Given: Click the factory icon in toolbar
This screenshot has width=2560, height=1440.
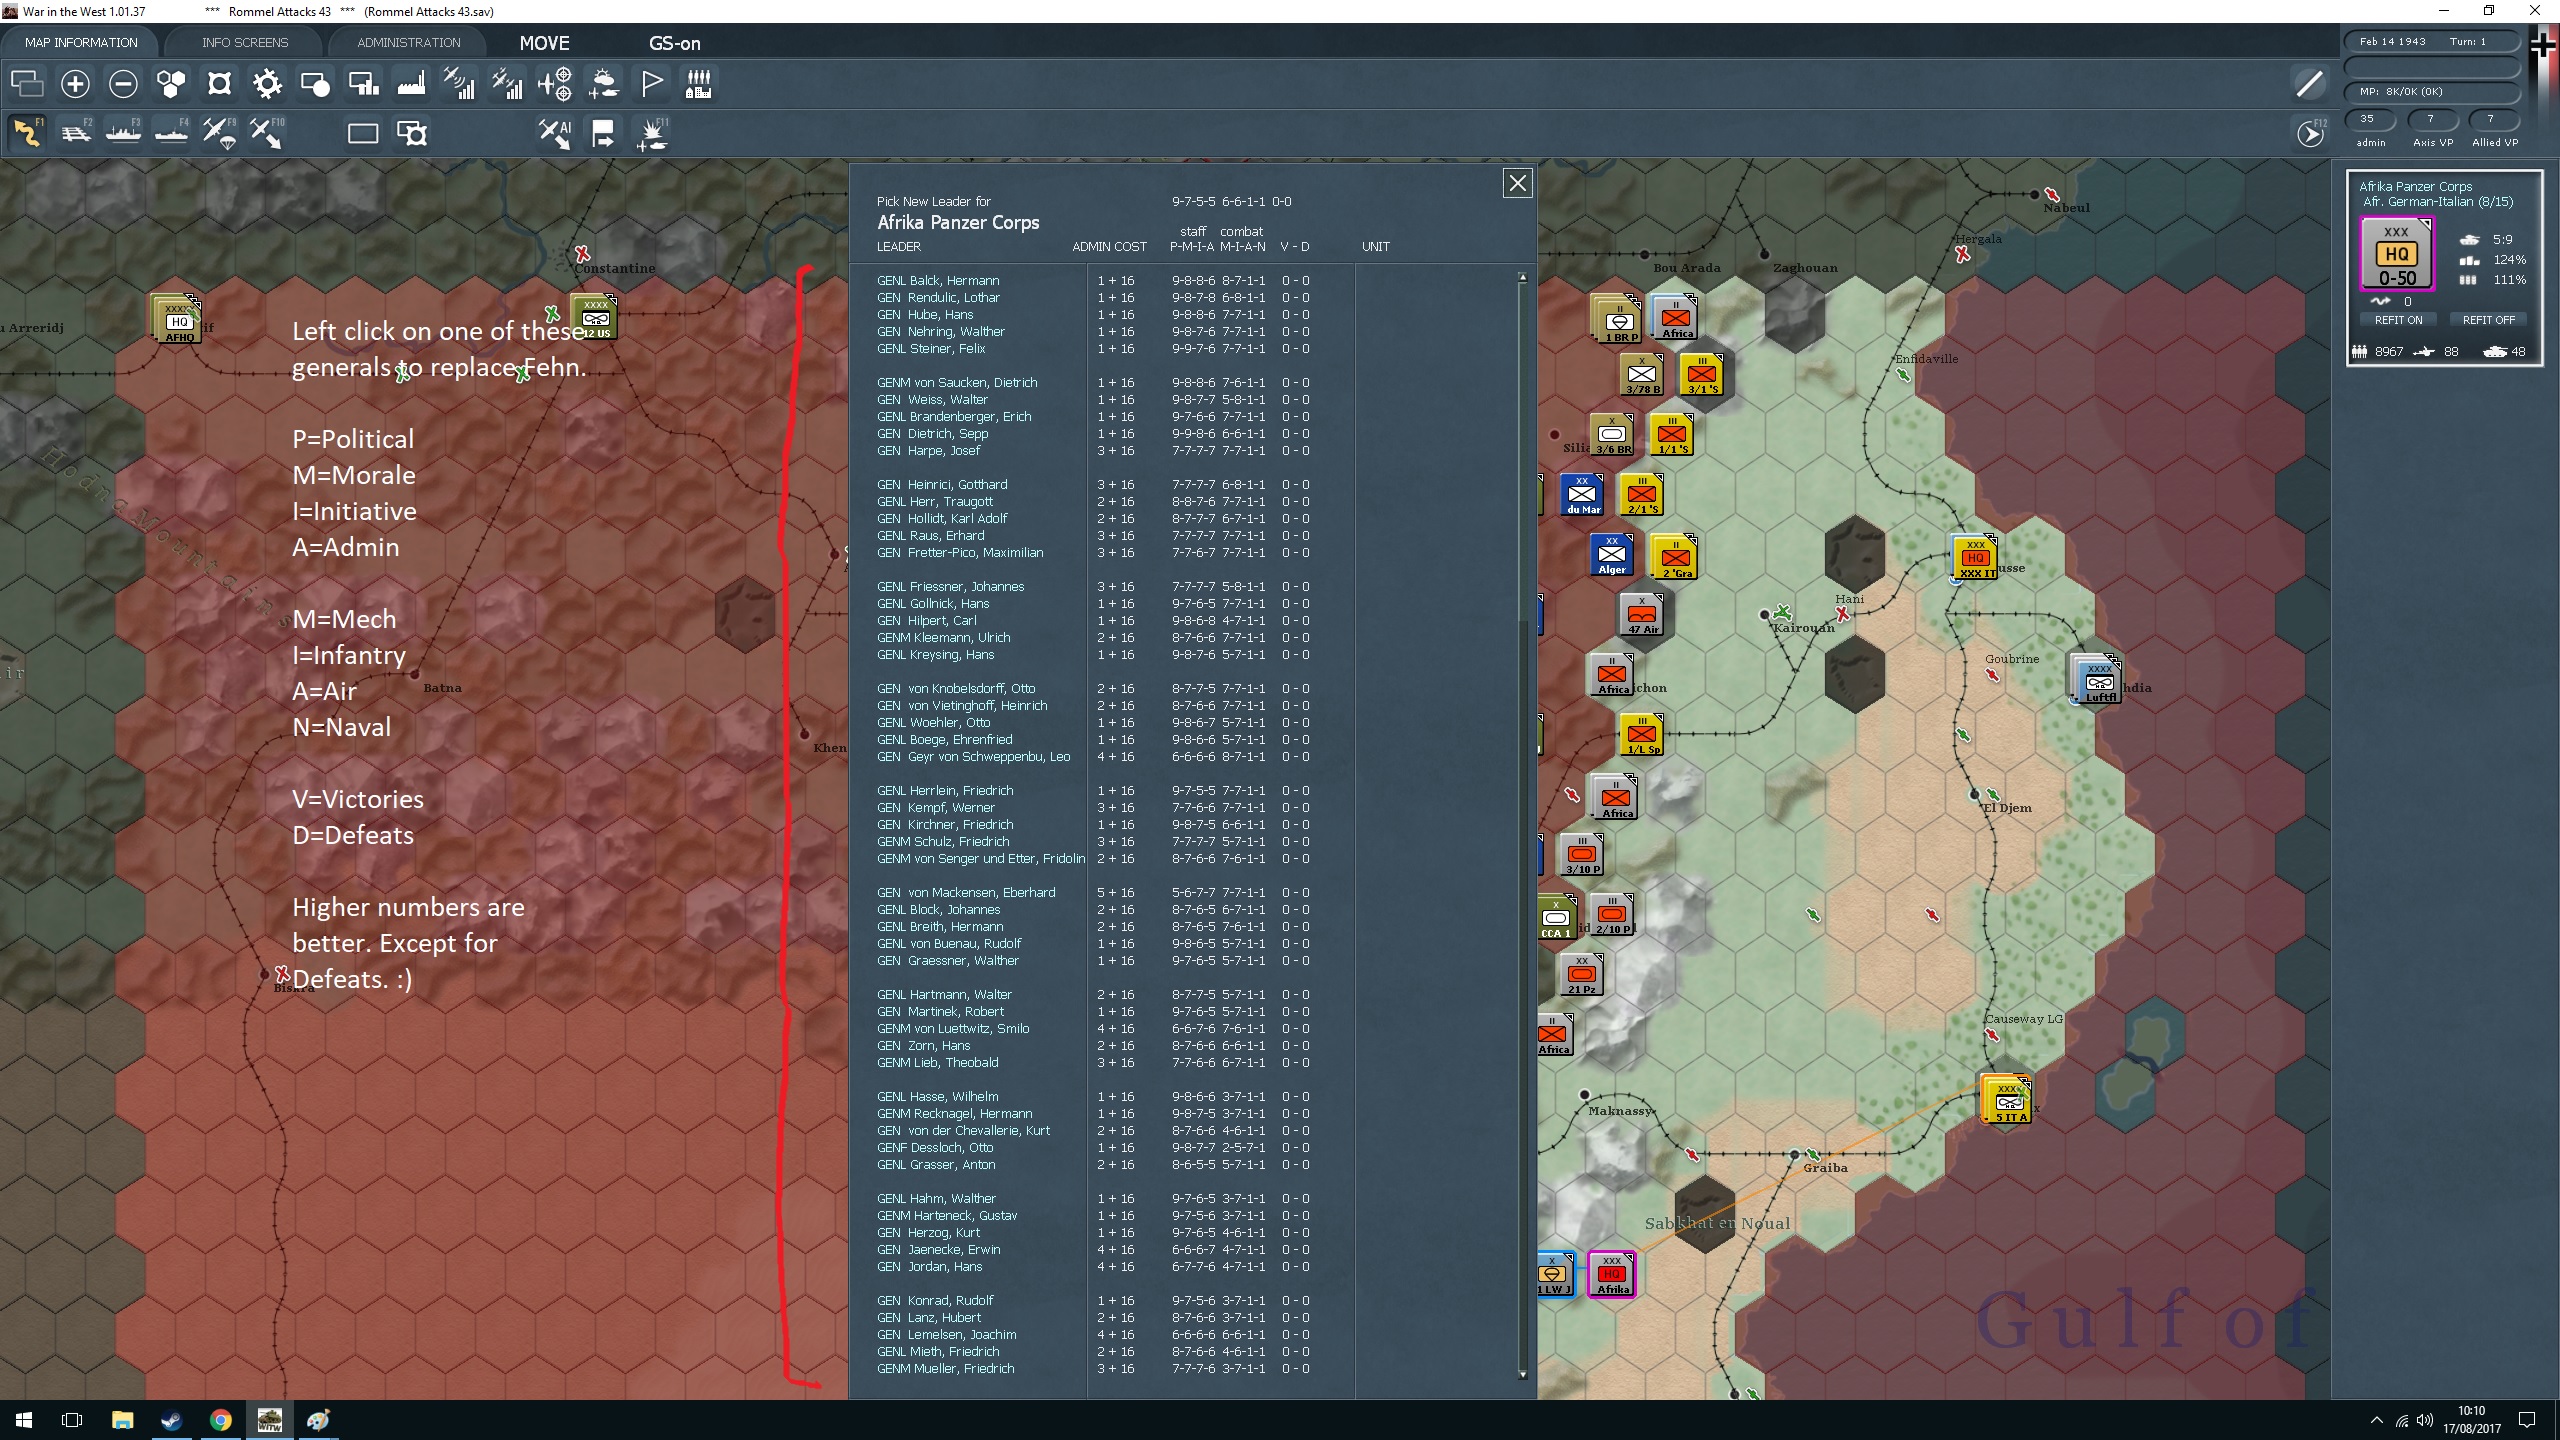Looking at the screenshot, I should coord(411,84).
